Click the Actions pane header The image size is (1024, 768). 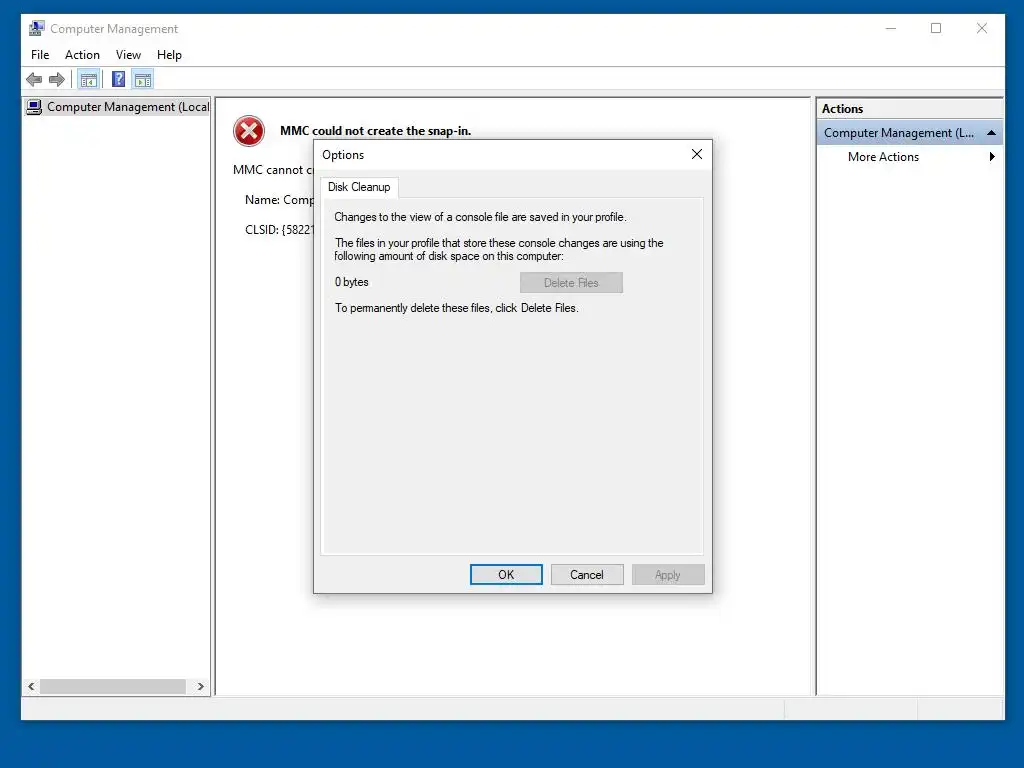click(910, 108)
